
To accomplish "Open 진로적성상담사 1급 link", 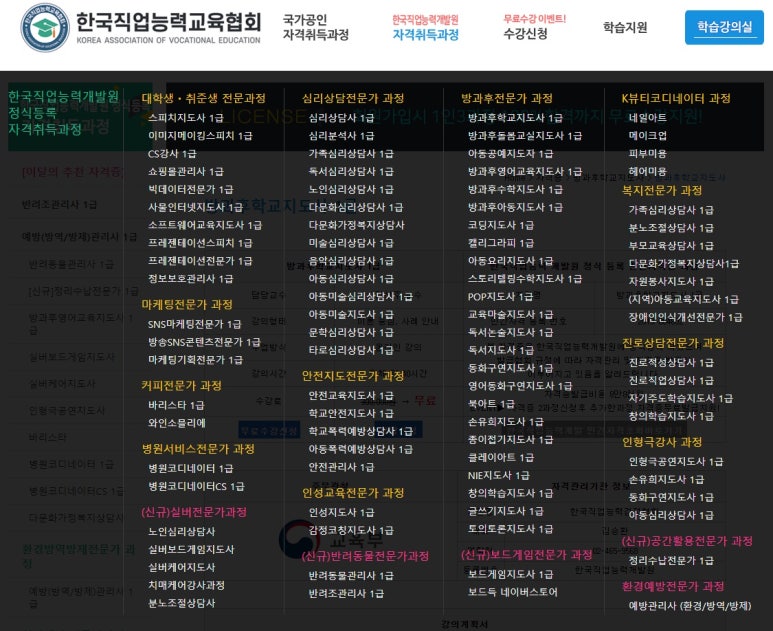I will pyautogui.click(x=670, y=362).
